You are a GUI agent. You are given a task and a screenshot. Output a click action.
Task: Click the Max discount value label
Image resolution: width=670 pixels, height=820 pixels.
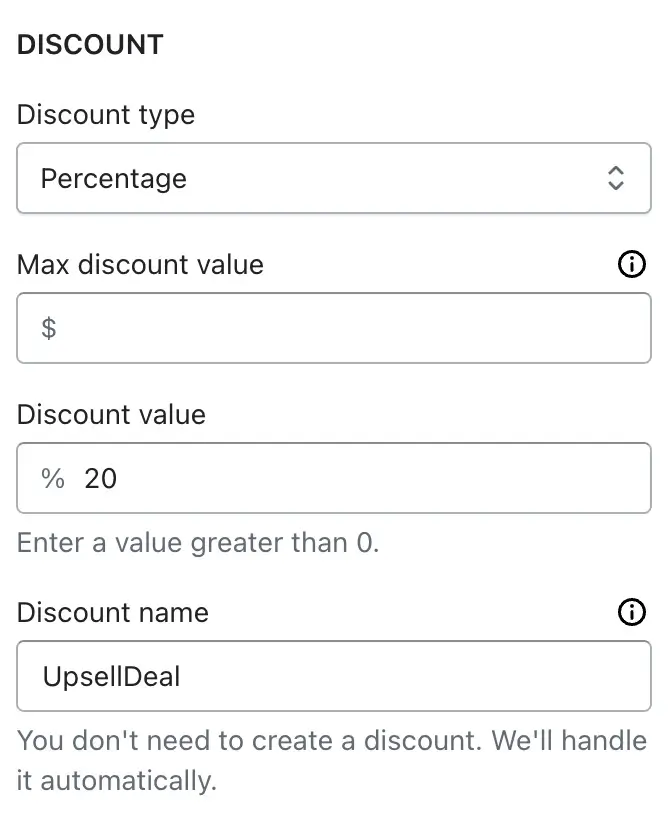click(140, 265)
